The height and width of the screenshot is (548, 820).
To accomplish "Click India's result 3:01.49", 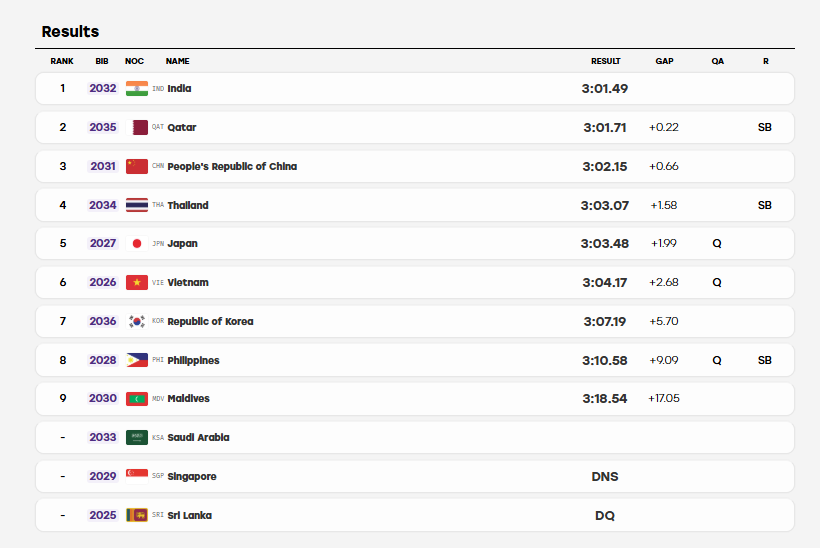I will click(605, 88).
